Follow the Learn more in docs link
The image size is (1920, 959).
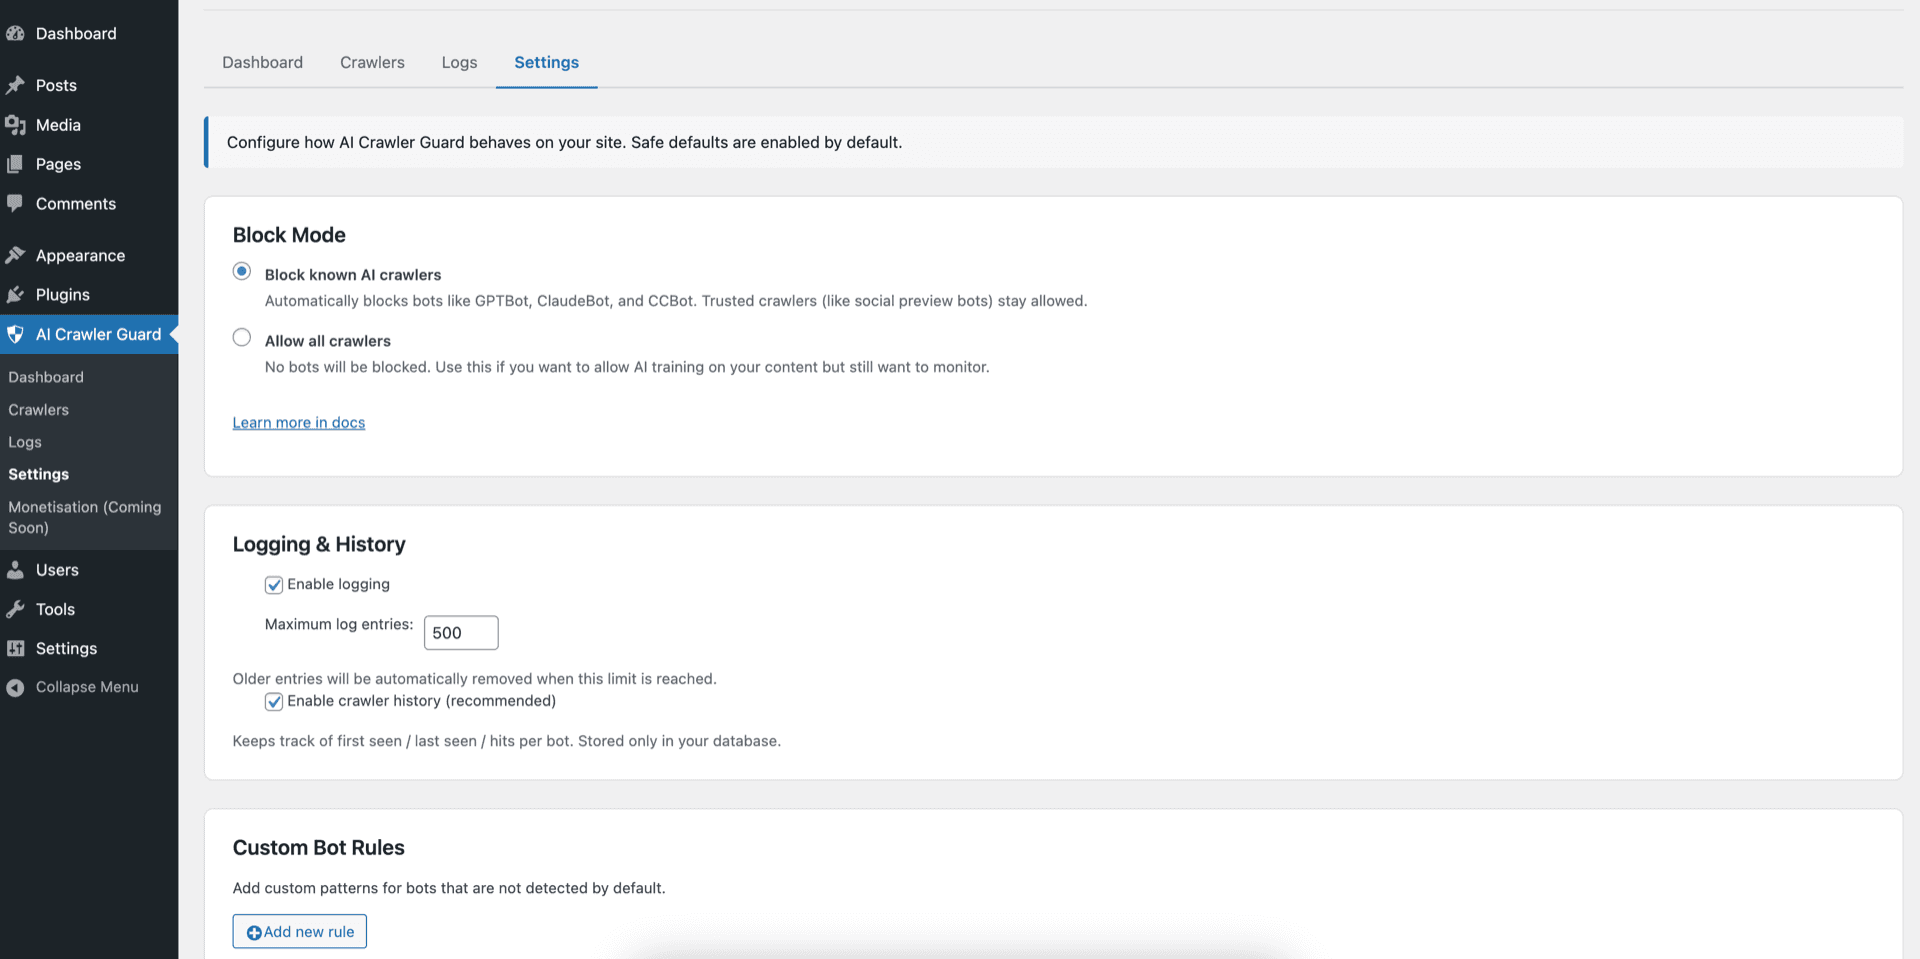point(298,422)
